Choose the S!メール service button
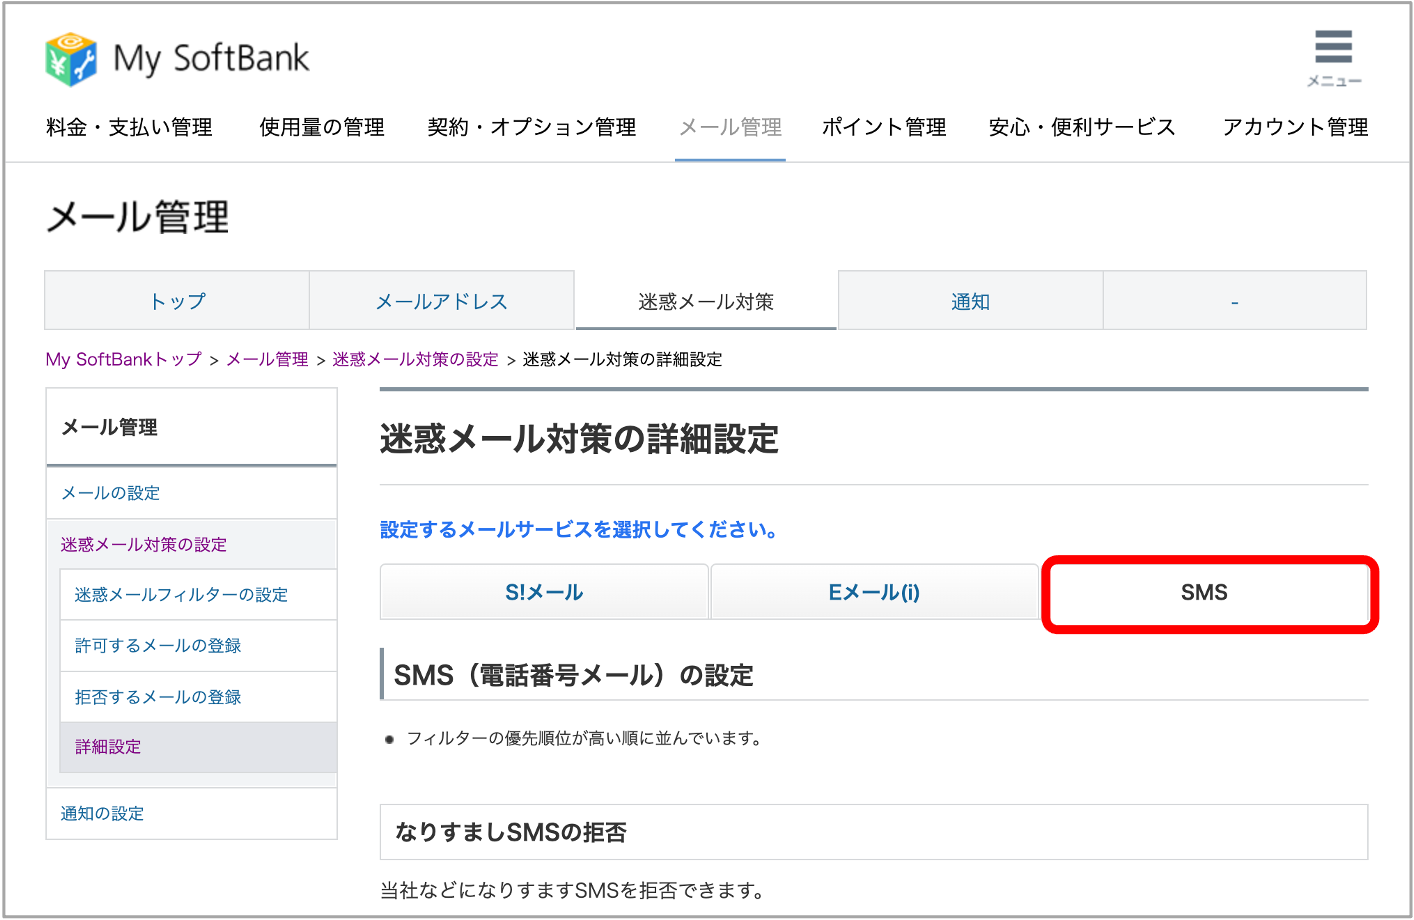The image size is (1414, 920). coord(544,592)
